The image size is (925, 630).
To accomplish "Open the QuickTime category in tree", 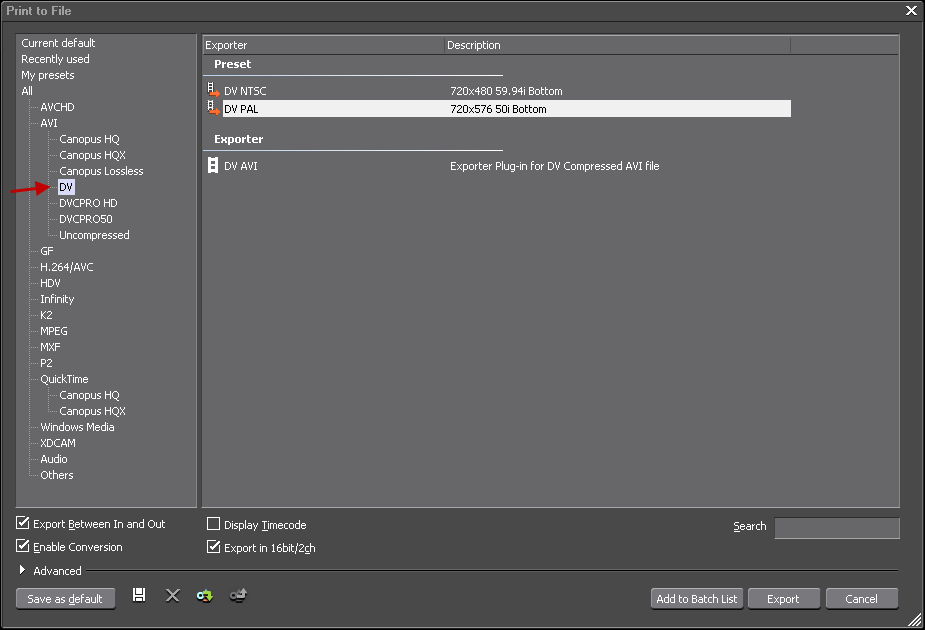I will tap(64, 379).
